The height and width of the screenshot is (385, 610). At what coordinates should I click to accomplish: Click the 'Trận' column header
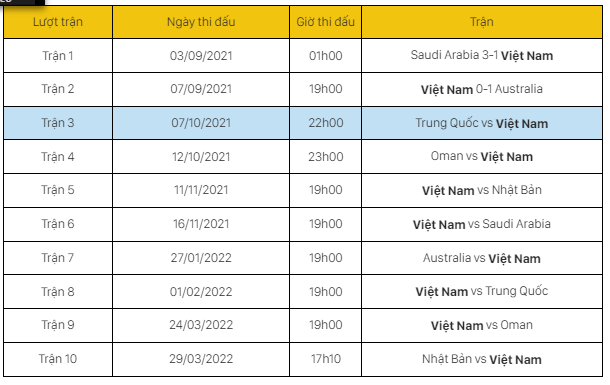(x=482, y=22)
